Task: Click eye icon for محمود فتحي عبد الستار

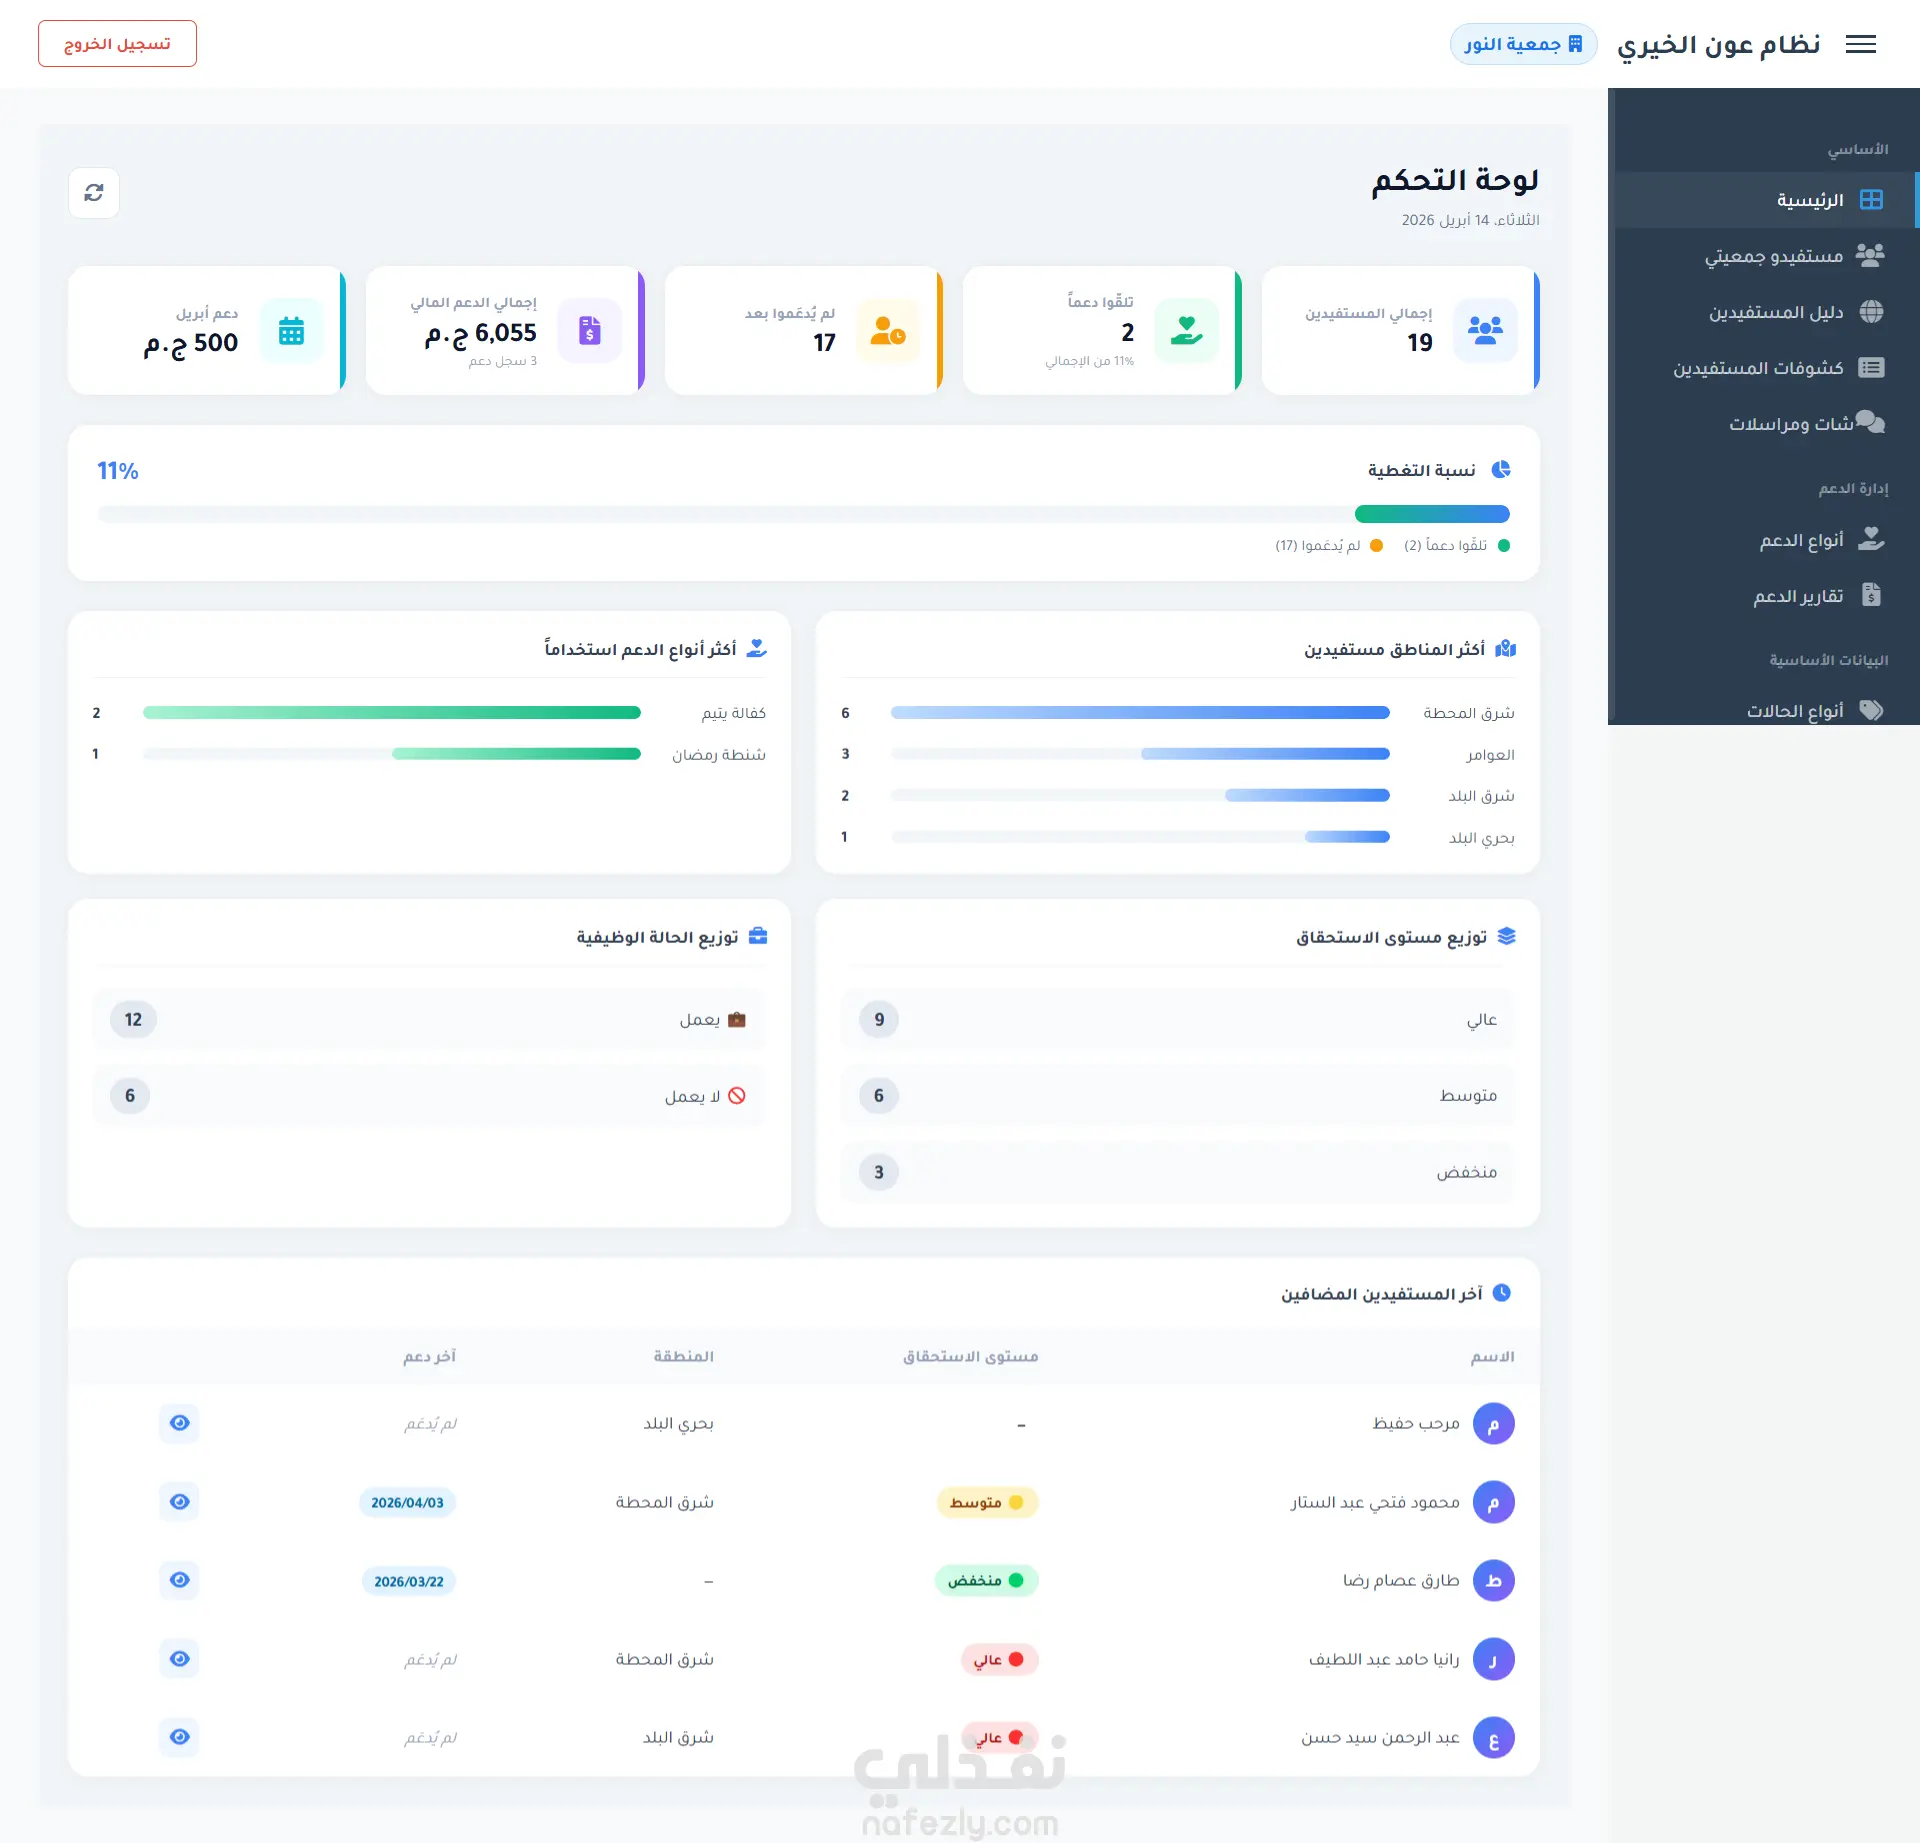Action: tap(180, 1502)
